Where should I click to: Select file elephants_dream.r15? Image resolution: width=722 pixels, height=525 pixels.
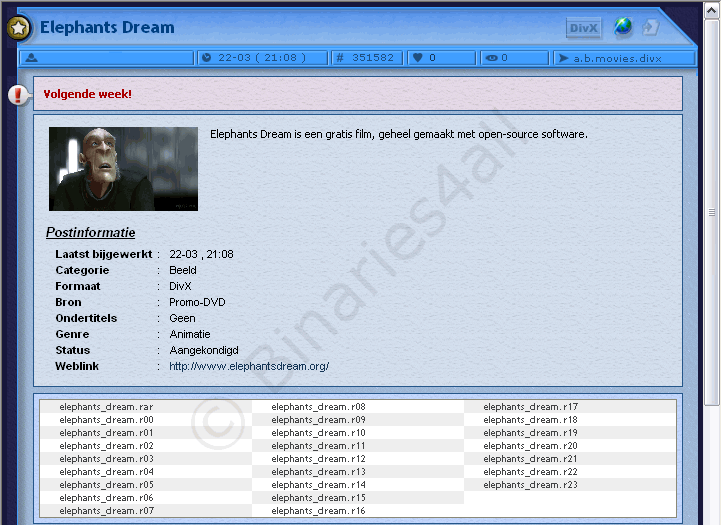pyautogui.click(x=318, y=497)
